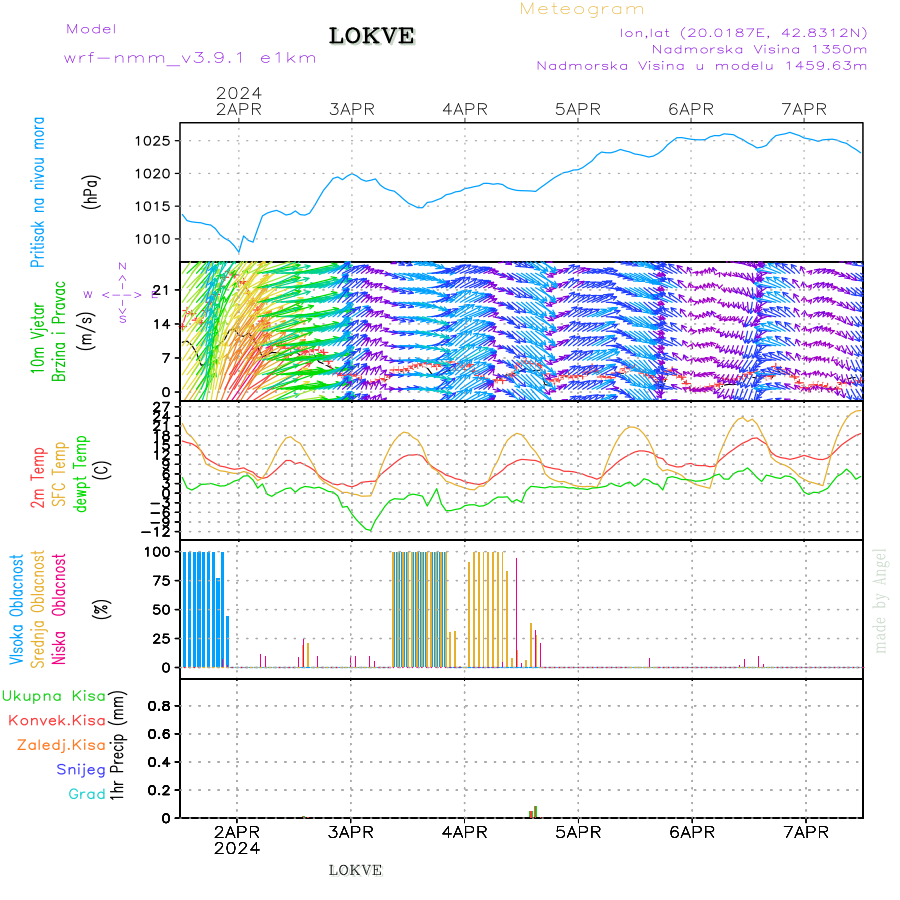This screenshot has height=900, width=900.
Task: Click the orange "Zaledj.Kisa" legend label
Action: pos(61,746)
